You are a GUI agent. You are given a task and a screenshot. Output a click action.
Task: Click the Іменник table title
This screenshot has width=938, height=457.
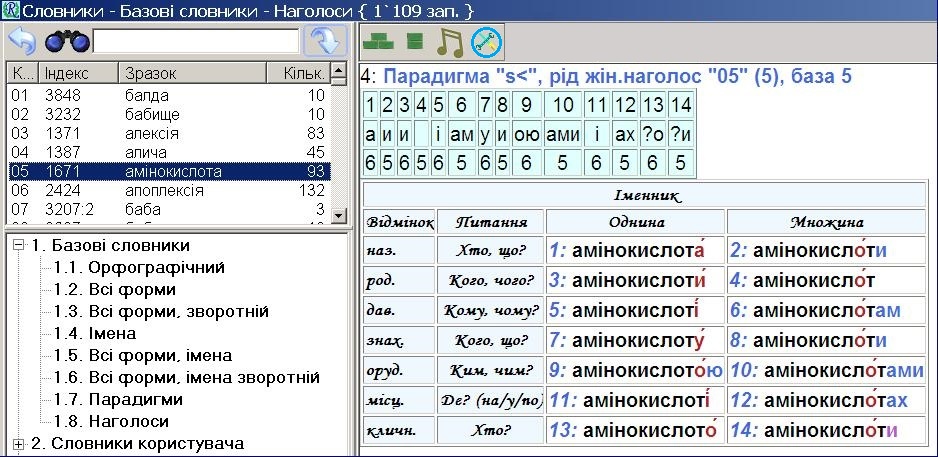644,195
